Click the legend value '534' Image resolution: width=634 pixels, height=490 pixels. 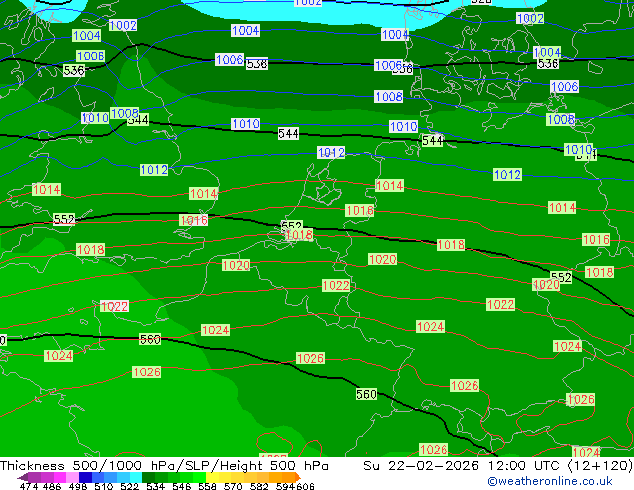tap(155, 486)
